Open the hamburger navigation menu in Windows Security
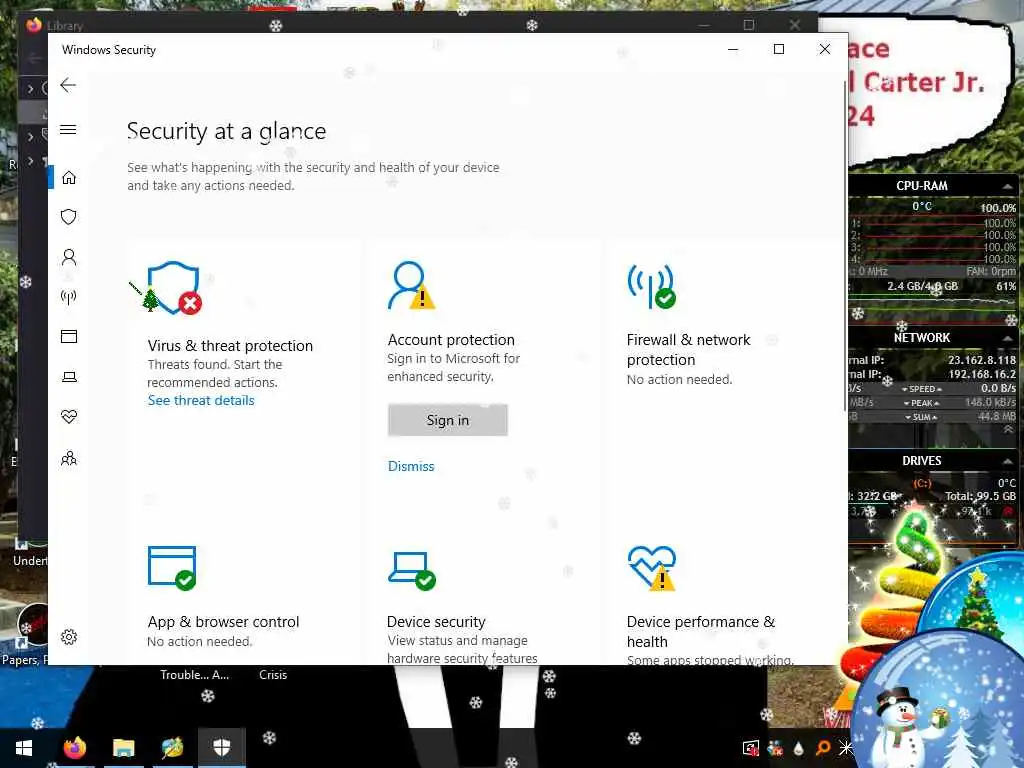Viewport: 1024px width, 768px height. tap(68, 129)
